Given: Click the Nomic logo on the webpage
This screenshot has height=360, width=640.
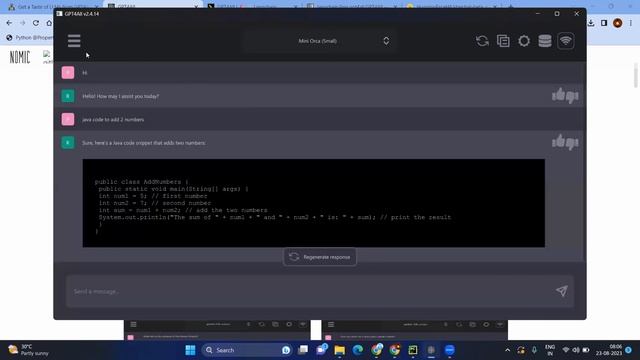Looking at the screenshot, I should coord(20,58).
